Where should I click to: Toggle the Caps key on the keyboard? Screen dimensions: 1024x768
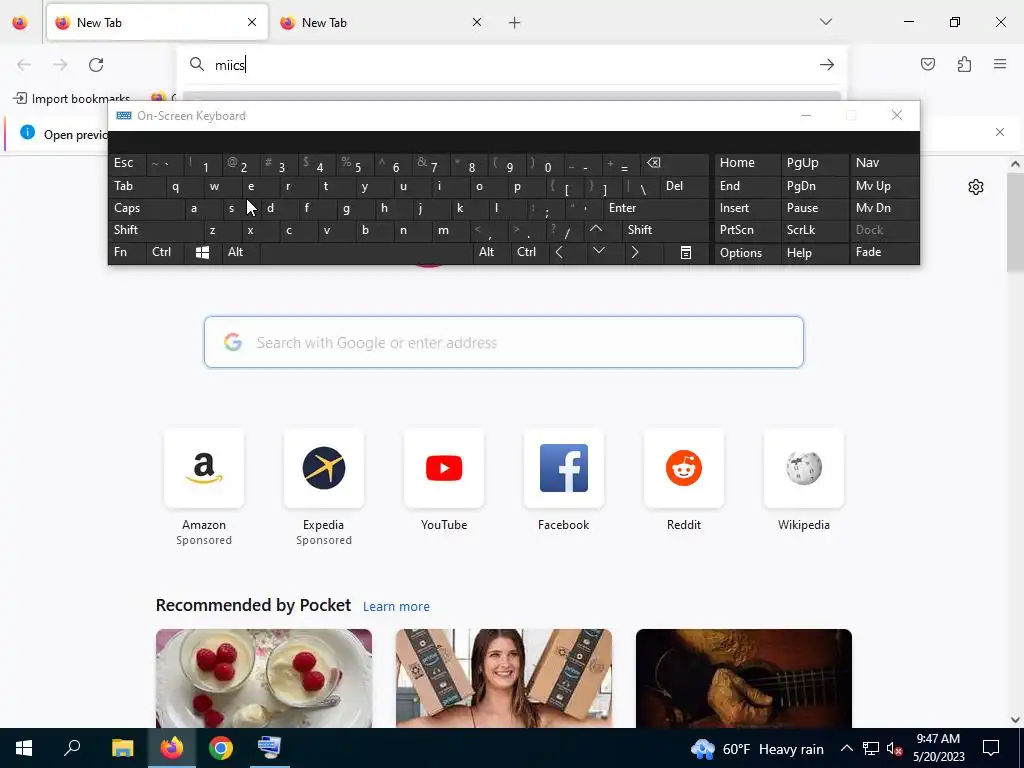[146, 208]
